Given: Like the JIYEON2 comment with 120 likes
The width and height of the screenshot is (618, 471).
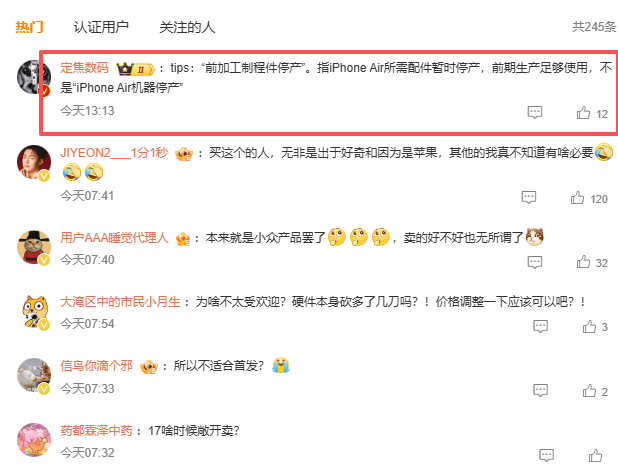Looking at the screenshot, I should pyautogui.click(x=577, y=197).
